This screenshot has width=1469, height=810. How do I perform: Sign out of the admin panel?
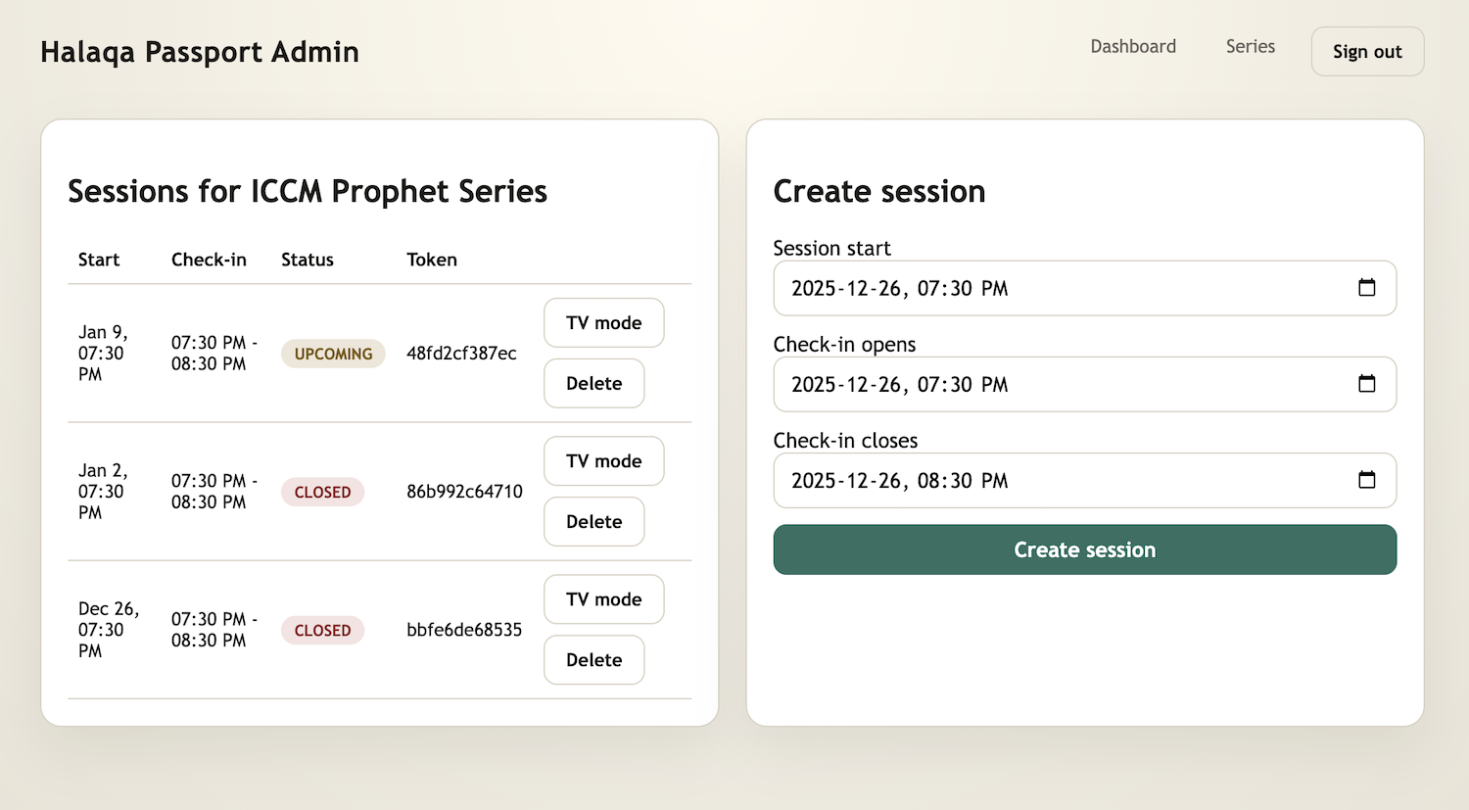point(1367,52)
